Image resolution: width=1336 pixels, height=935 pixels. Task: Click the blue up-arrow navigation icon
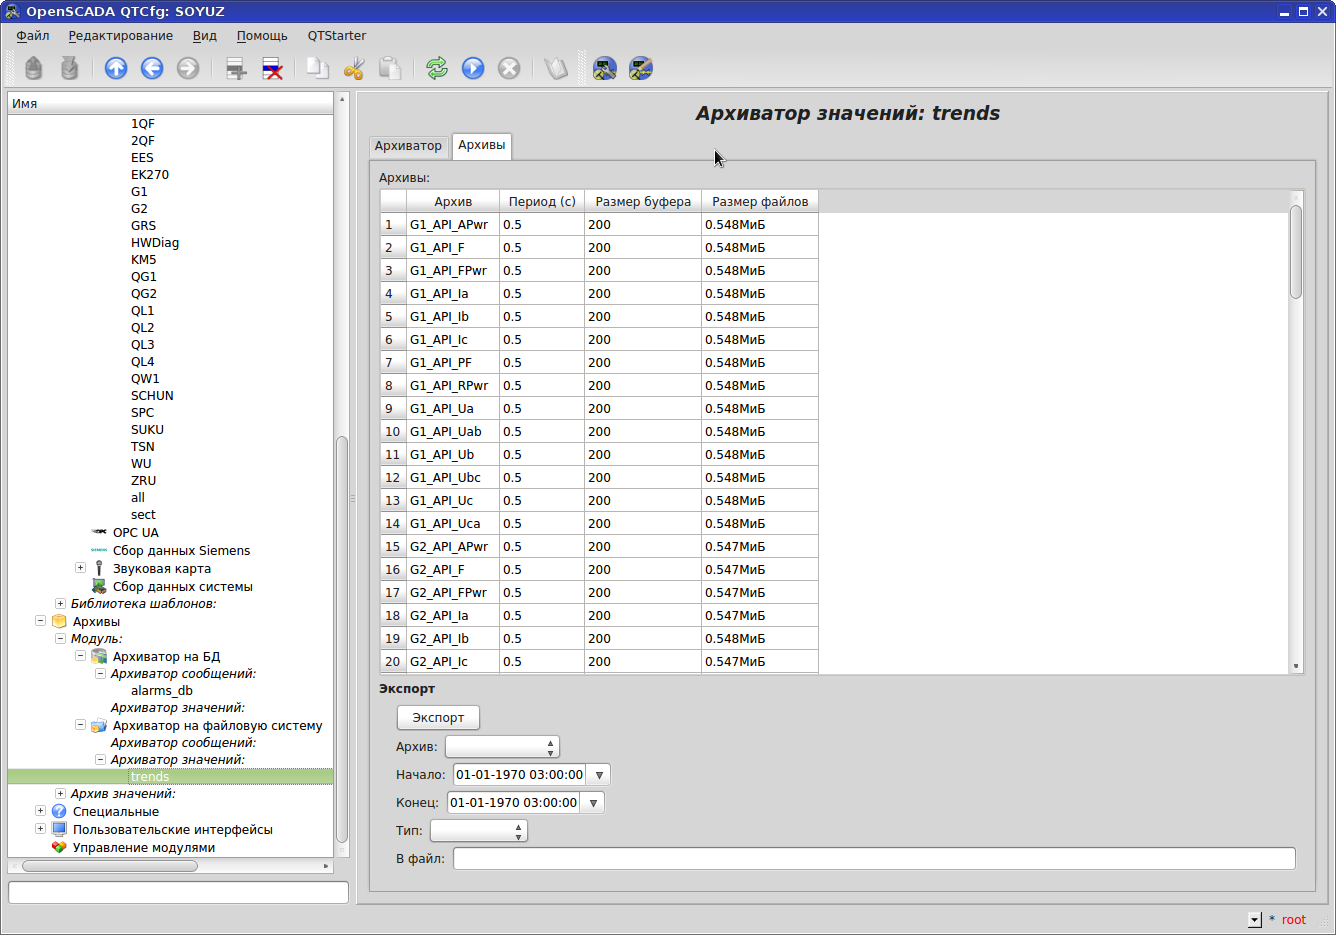(116, 68)
